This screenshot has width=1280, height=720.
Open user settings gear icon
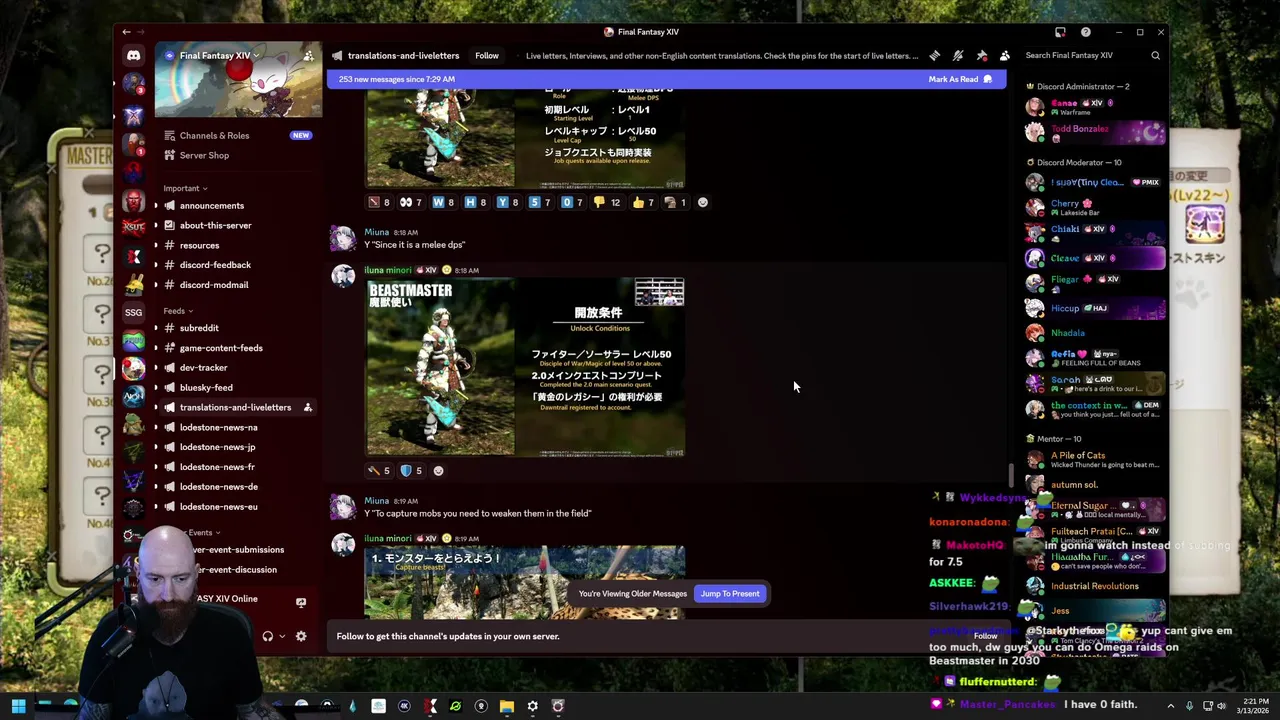pos(301,636)
